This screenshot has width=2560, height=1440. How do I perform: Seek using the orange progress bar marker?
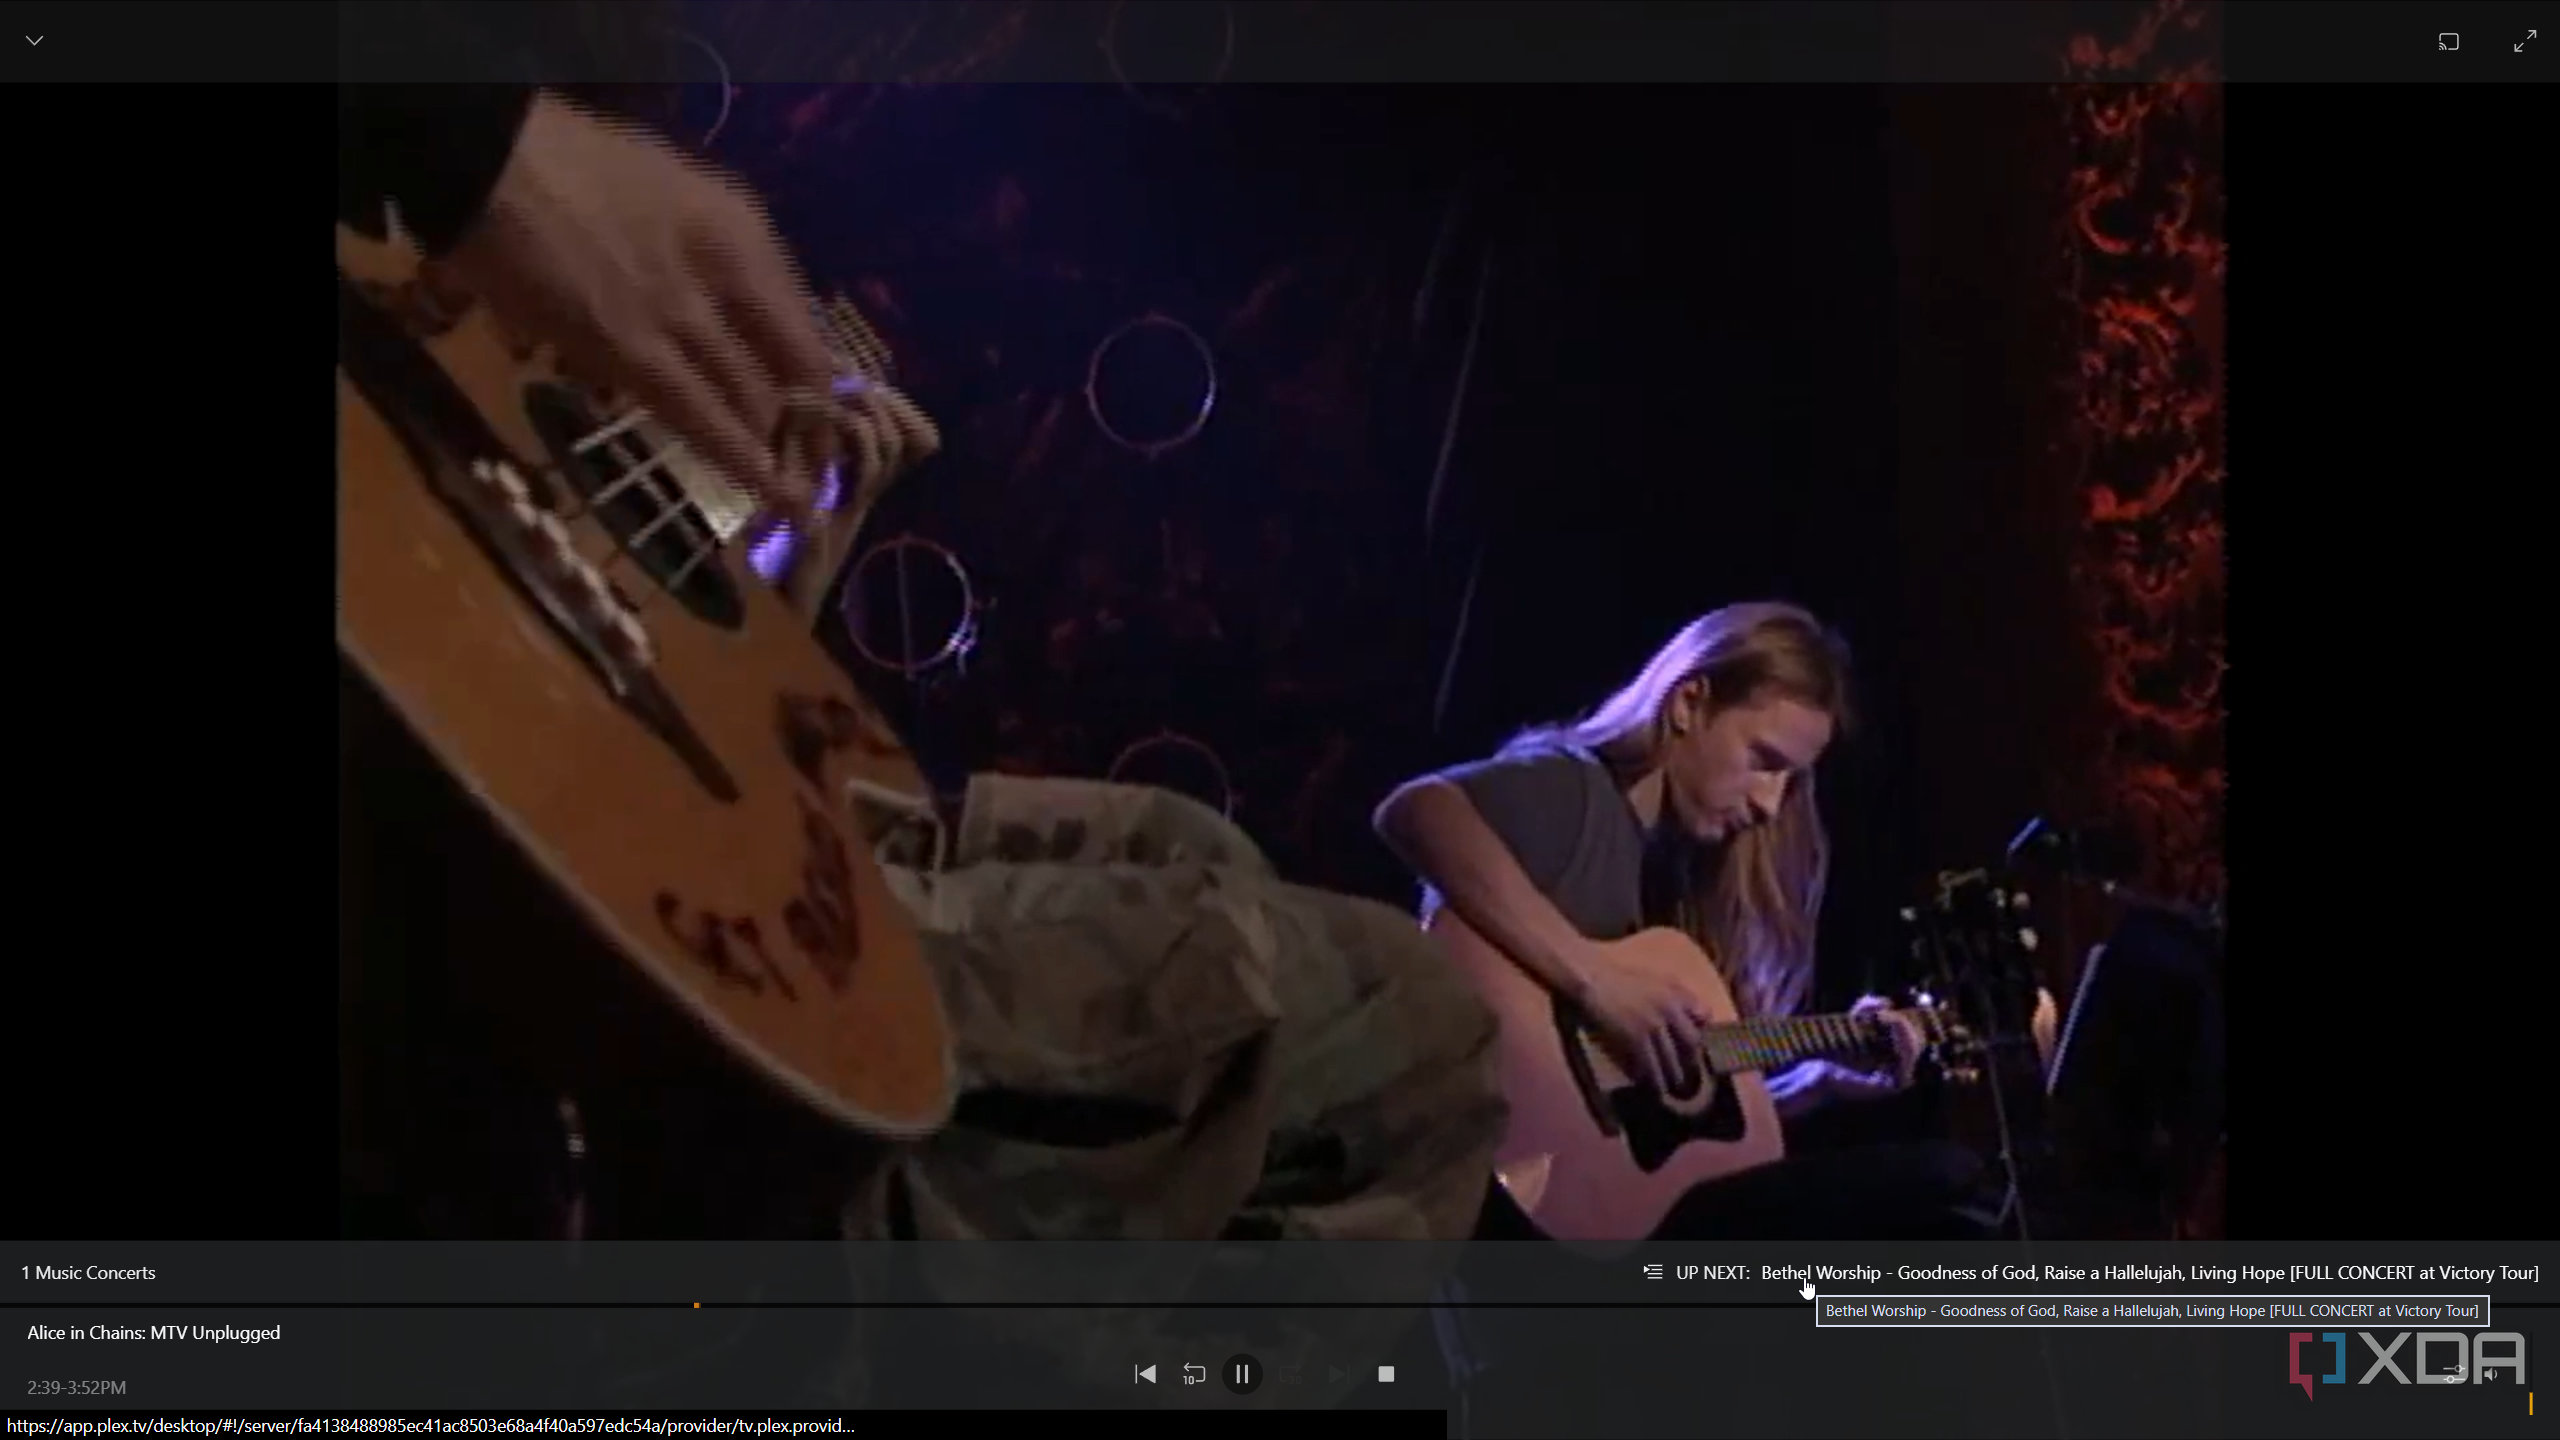point(697,1305)
